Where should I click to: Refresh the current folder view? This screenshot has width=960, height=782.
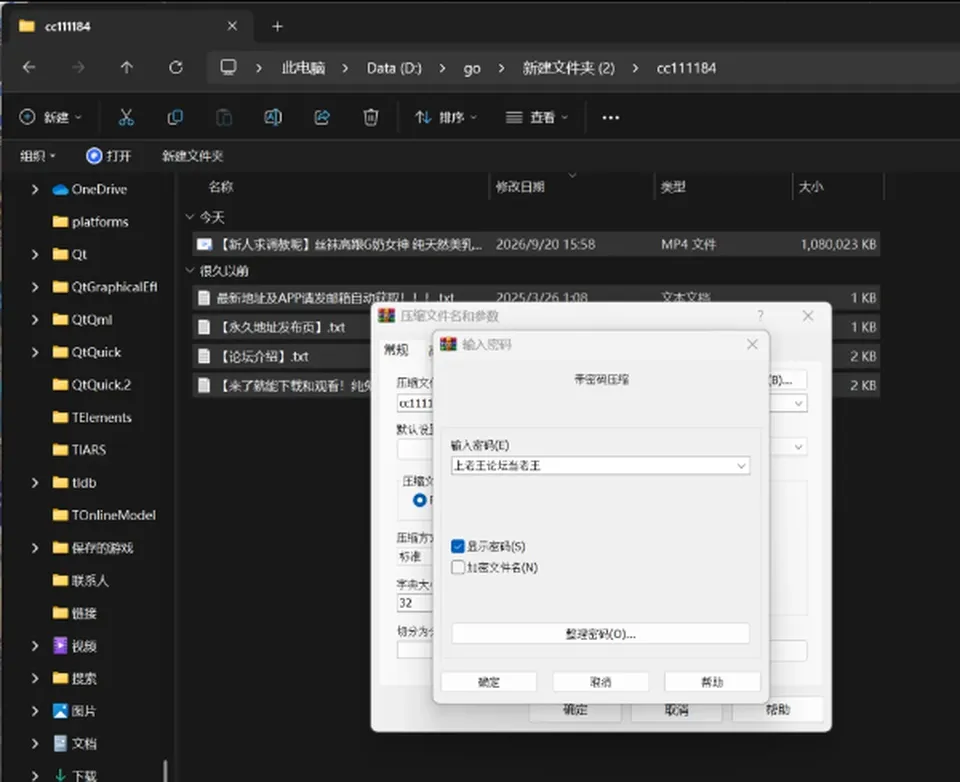176,67
